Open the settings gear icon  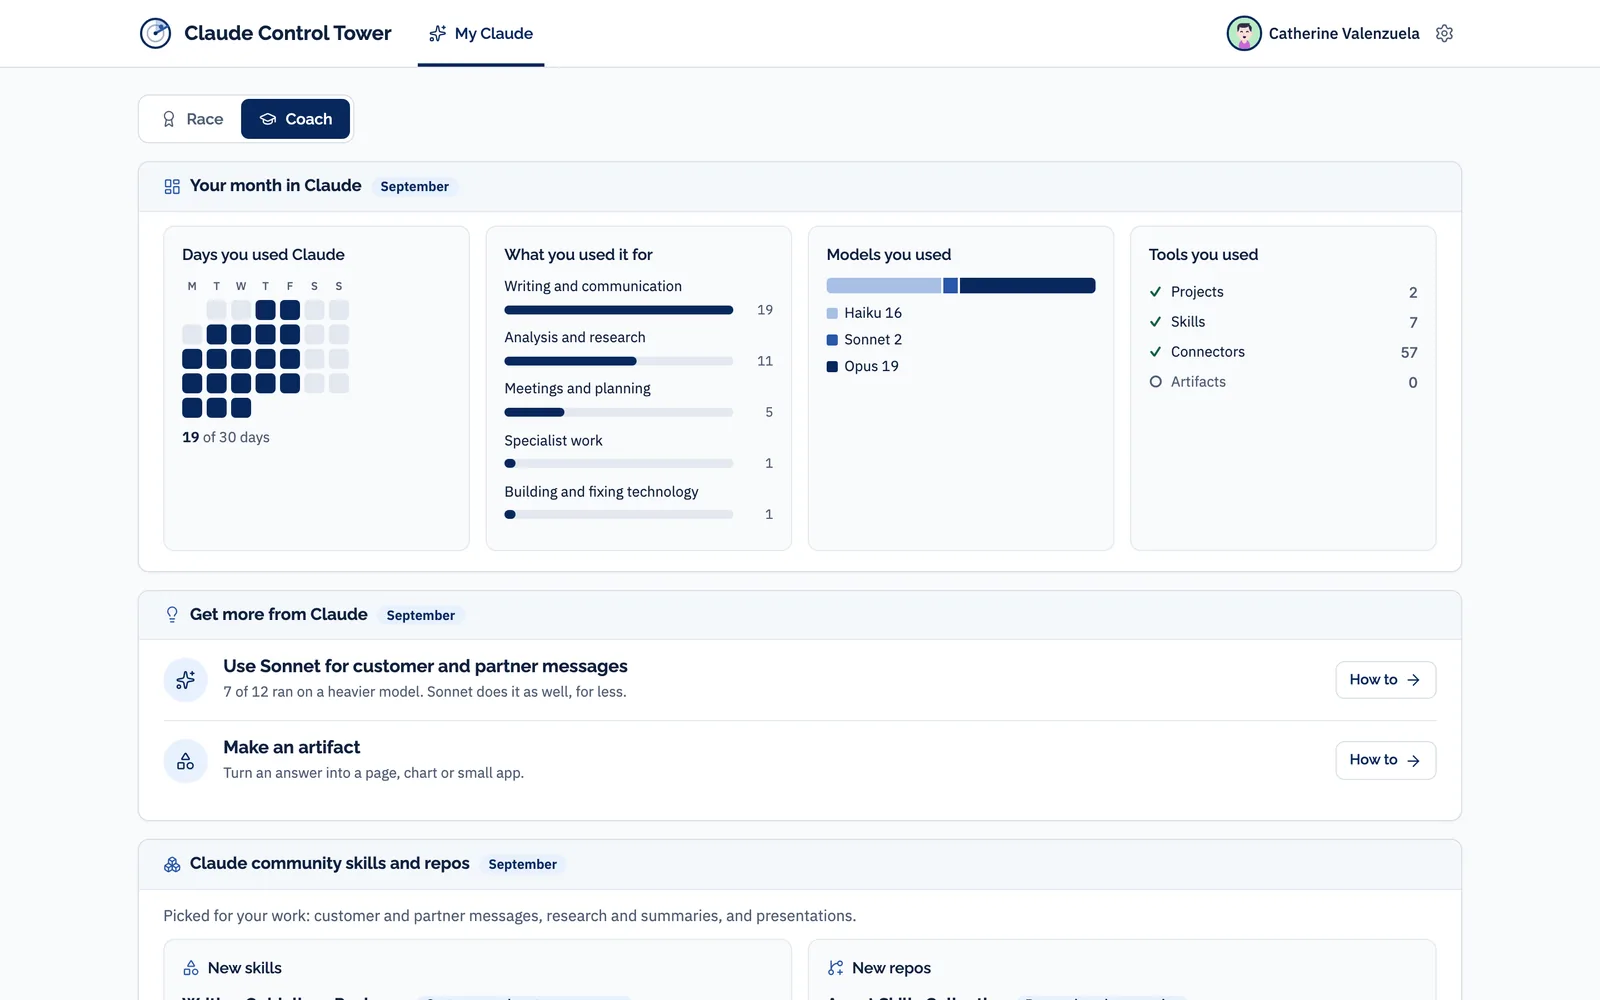(x=1444, y=33)
